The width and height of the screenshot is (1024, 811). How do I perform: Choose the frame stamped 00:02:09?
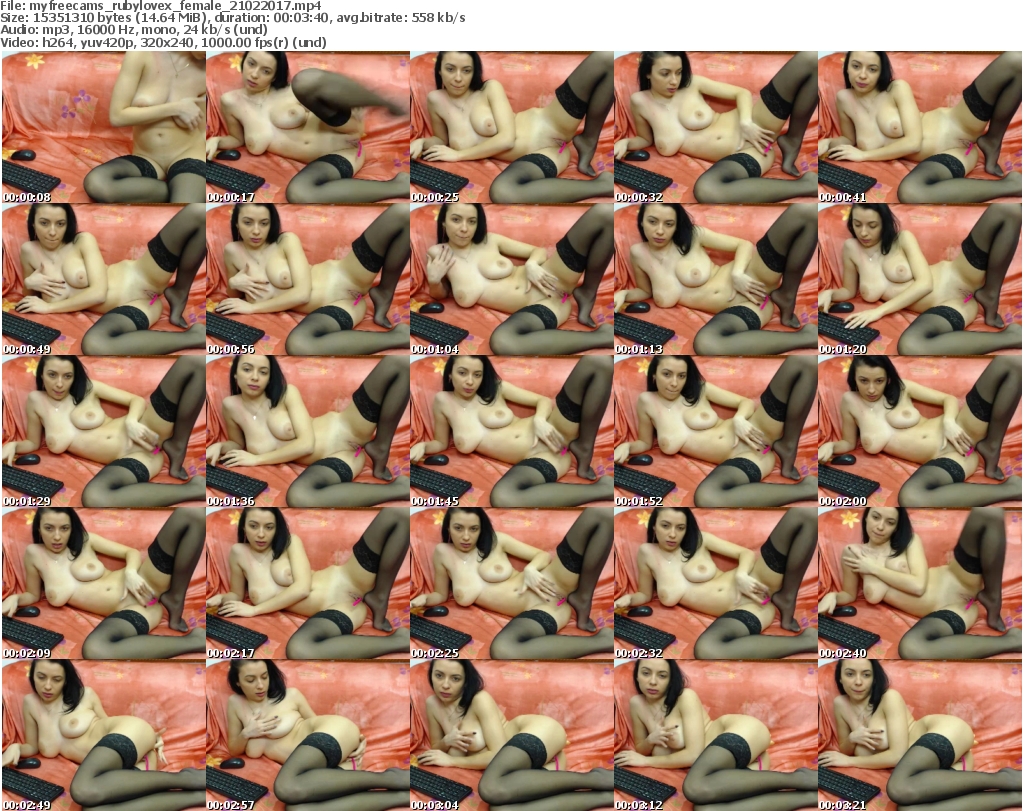point(104,584)
